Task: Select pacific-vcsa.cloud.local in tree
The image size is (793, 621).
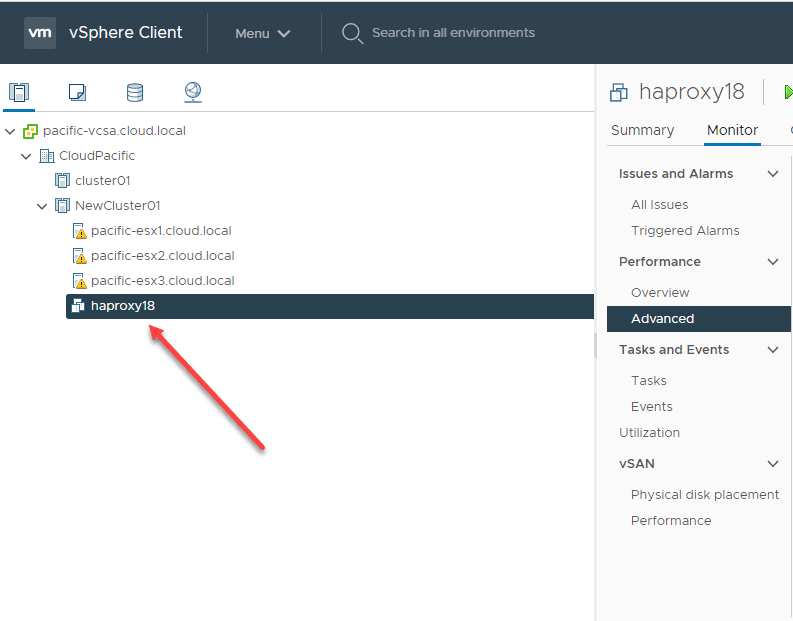Action: click(x=114, y=131)
